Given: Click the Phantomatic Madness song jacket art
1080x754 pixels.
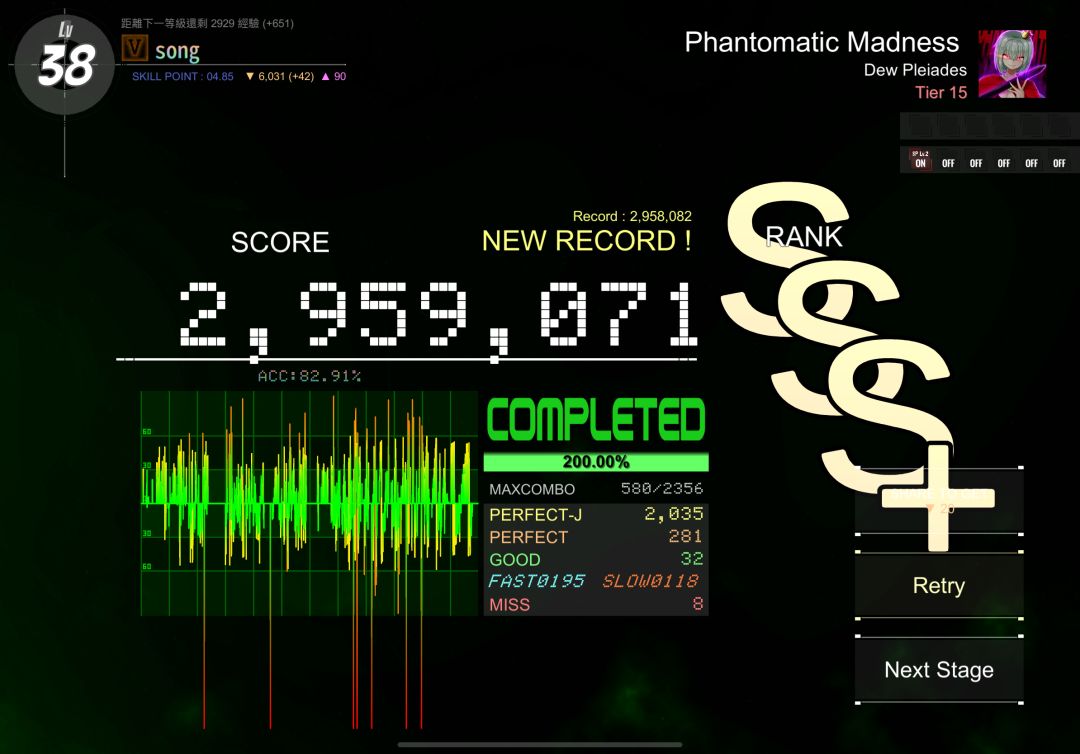Looking at the screenshot, I should 1012,63.
